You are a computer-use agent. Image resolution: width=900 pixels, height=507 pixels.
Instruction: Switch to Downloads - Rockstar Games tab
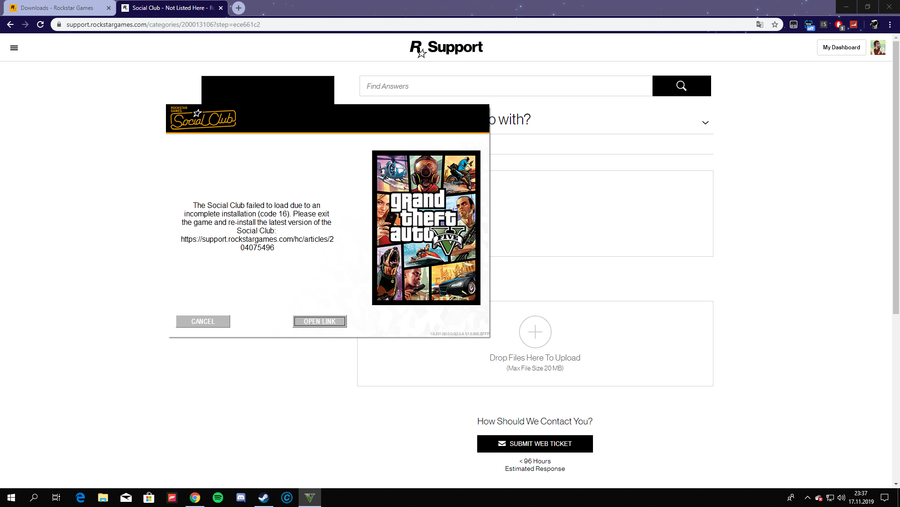(x=57, y=8)
